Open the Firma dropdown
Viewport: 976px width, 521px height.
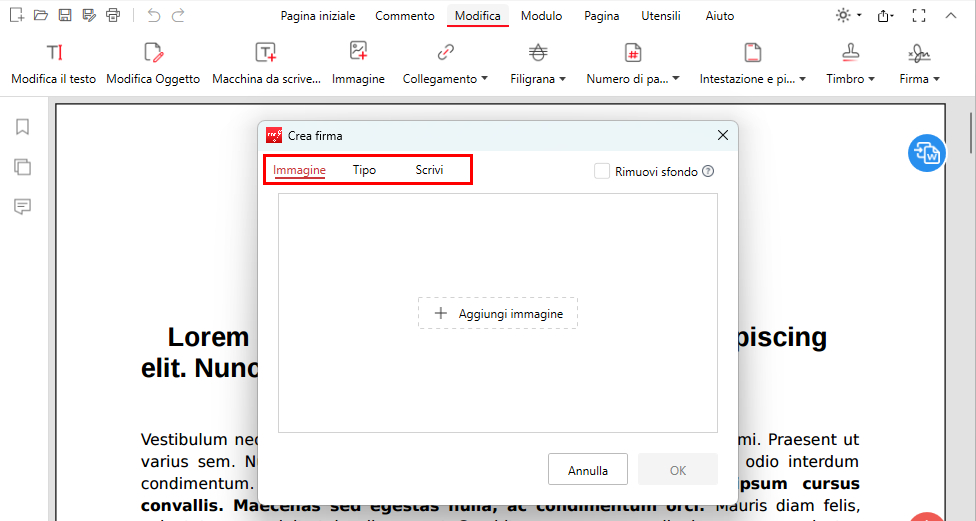tap(920, 78)
